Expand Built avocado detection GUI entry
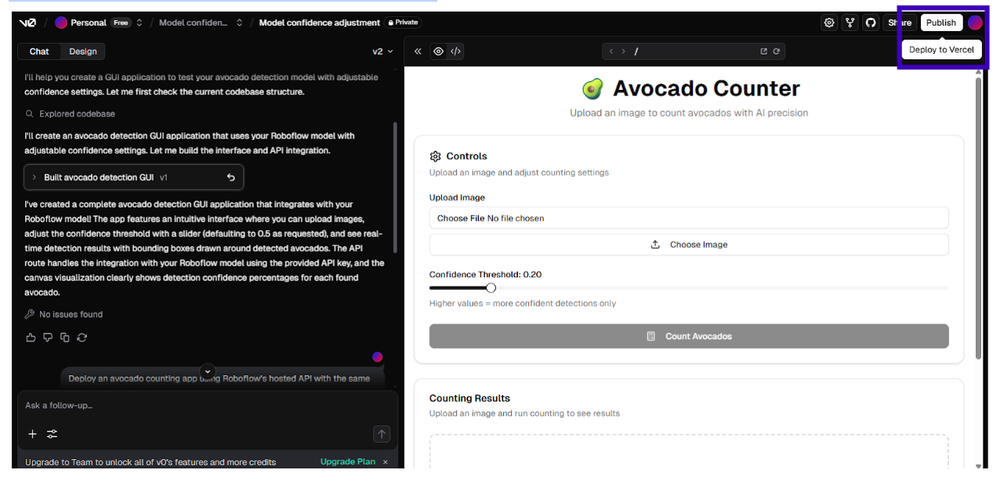The image size is (1000, 487). [x=34, y=177]
